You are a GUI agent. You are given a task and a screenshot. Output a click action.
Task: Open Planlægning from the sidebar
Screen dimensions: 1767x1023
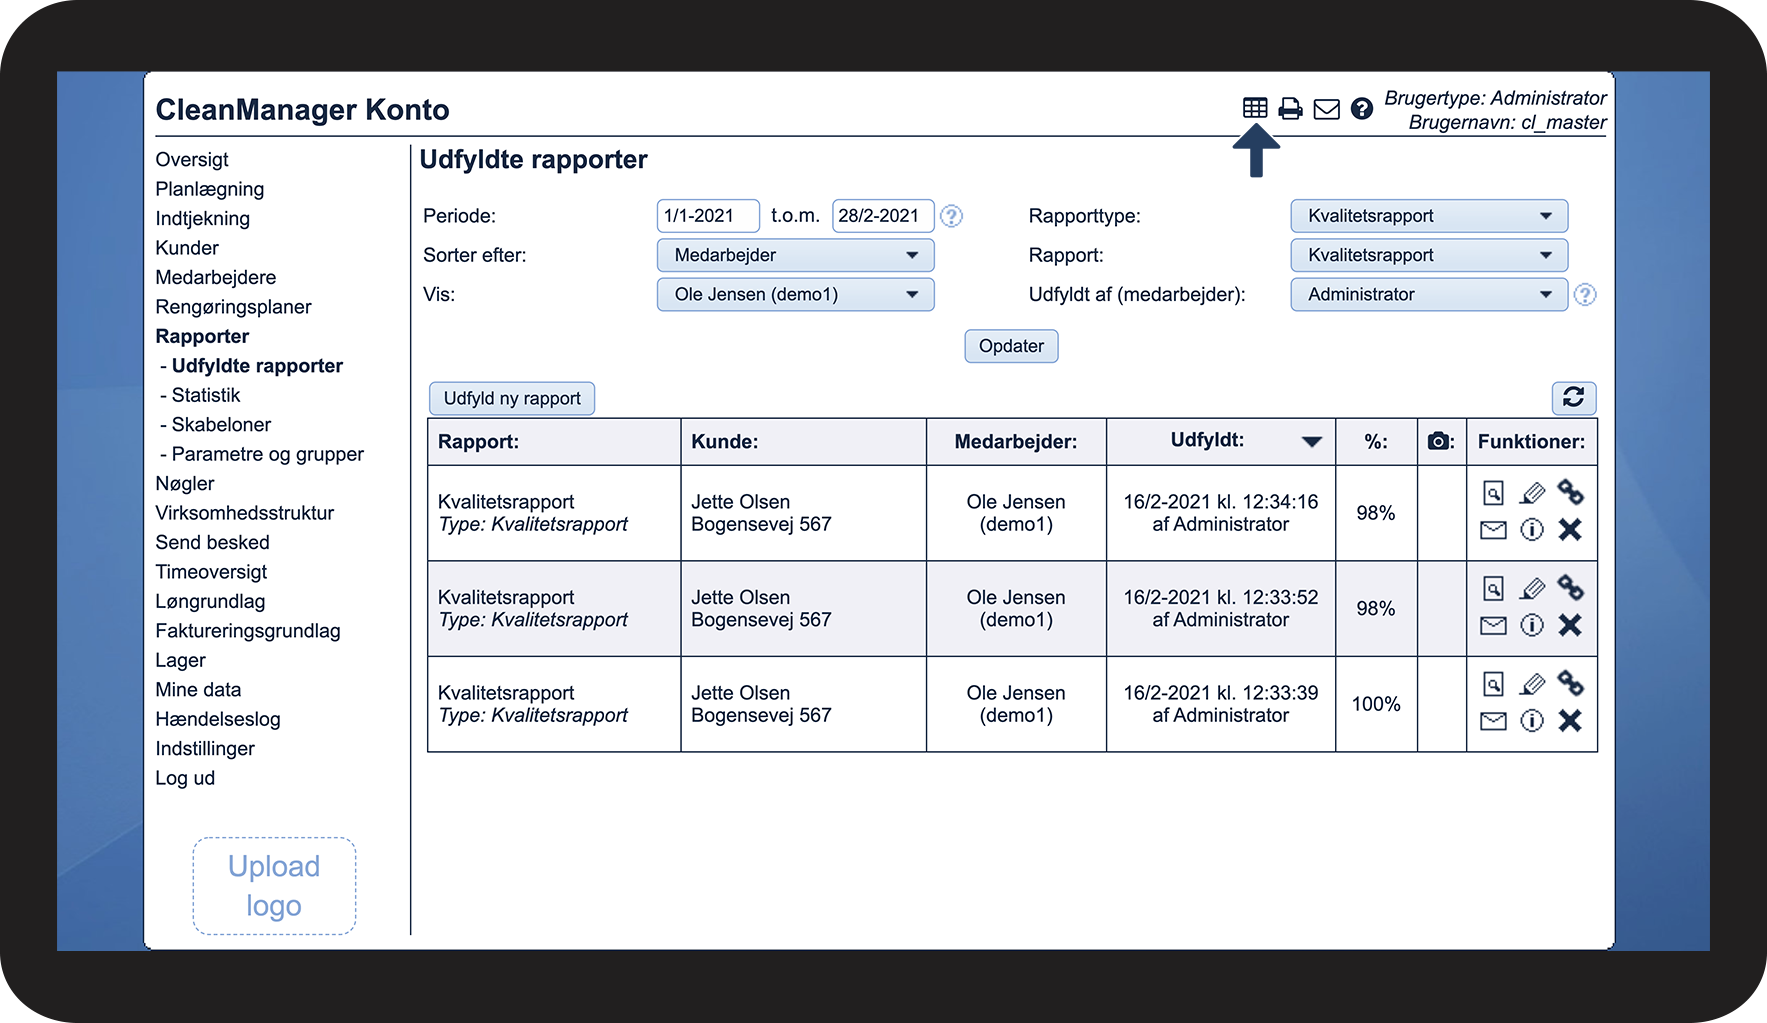(x=210, y=189)
